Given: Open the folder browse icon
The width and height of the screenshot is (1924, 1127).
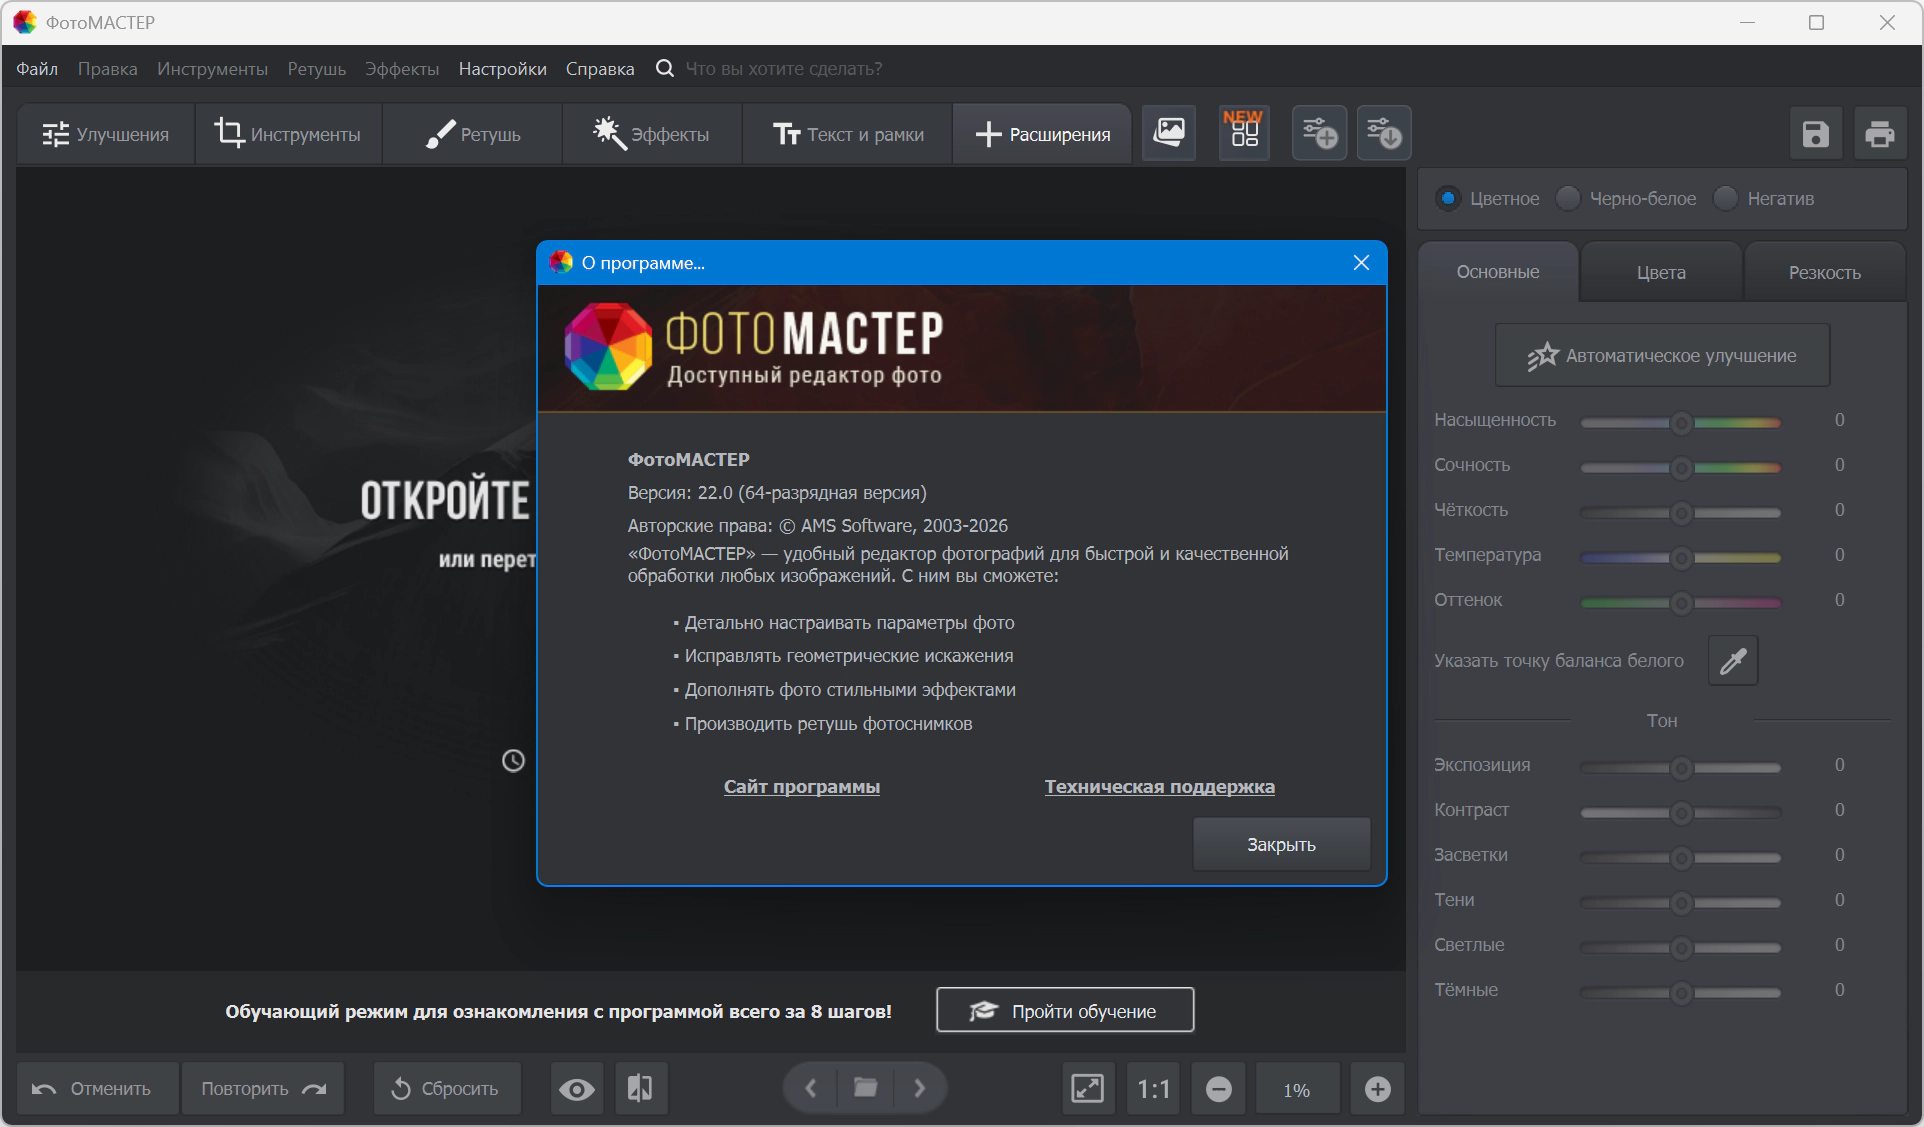Looking at the screenshot, I should (x=865, y=1087).
